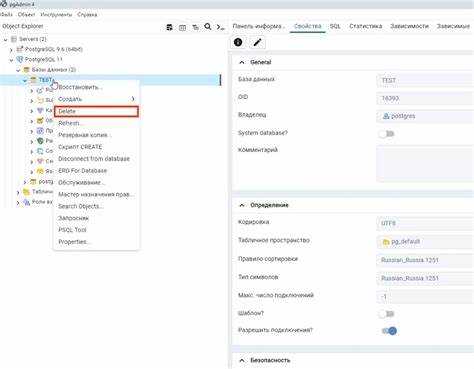Open the Справка menu

pyautogui.click(x=87, y=15)
